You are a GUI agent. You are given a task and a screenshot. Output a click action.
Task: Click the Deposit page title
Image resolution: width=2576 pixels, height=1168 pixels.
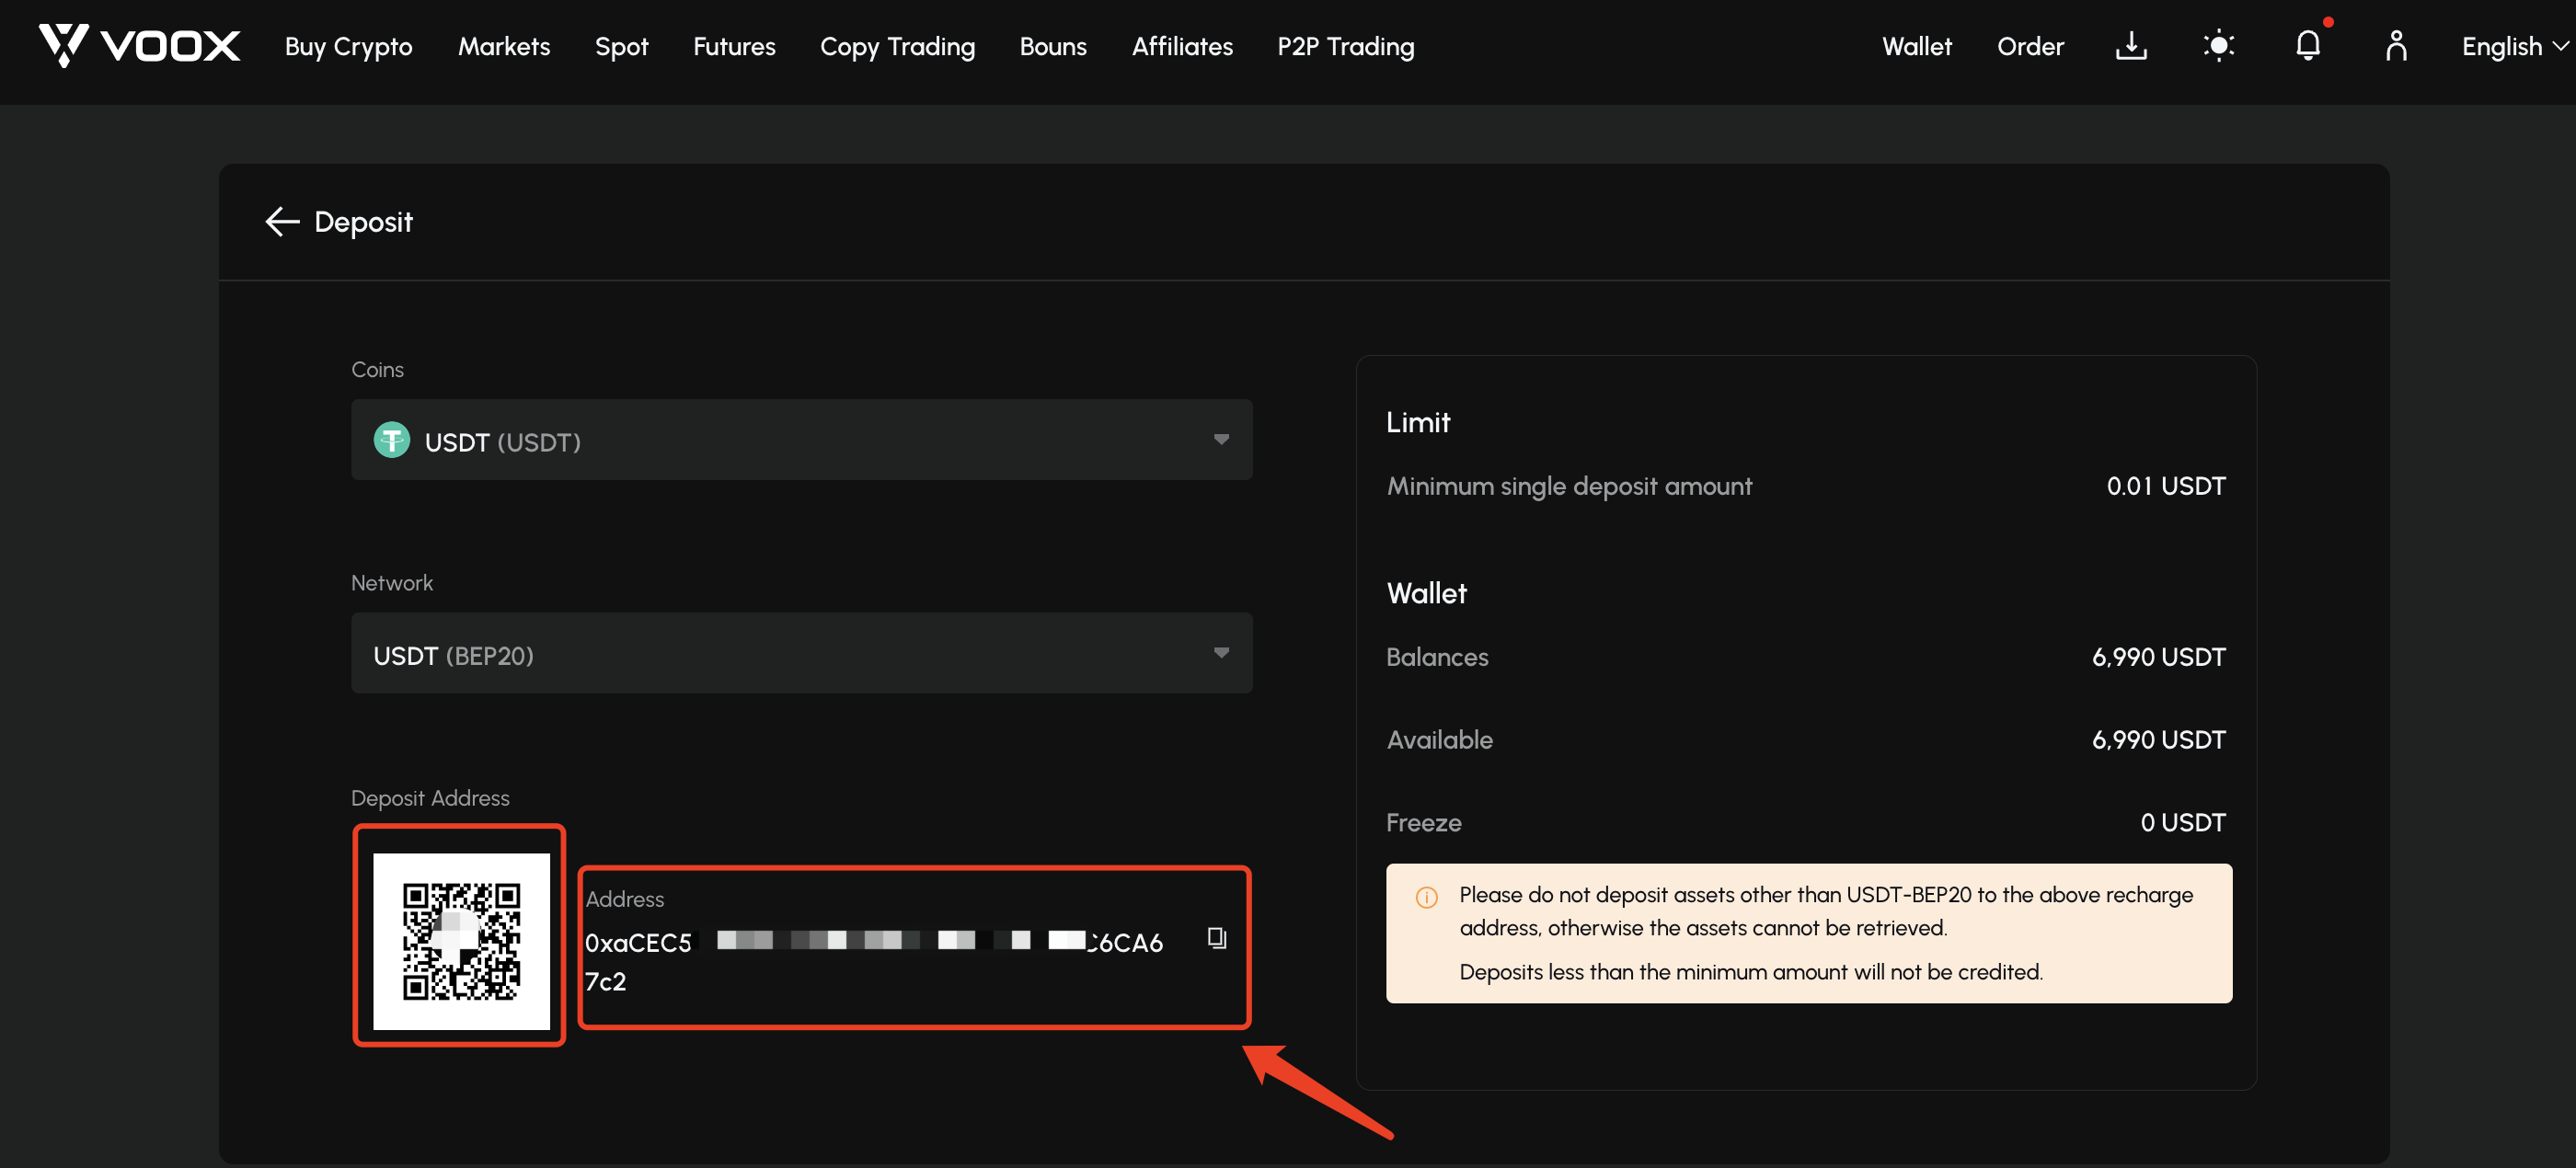pyautogui.click(x=363, y=222)
